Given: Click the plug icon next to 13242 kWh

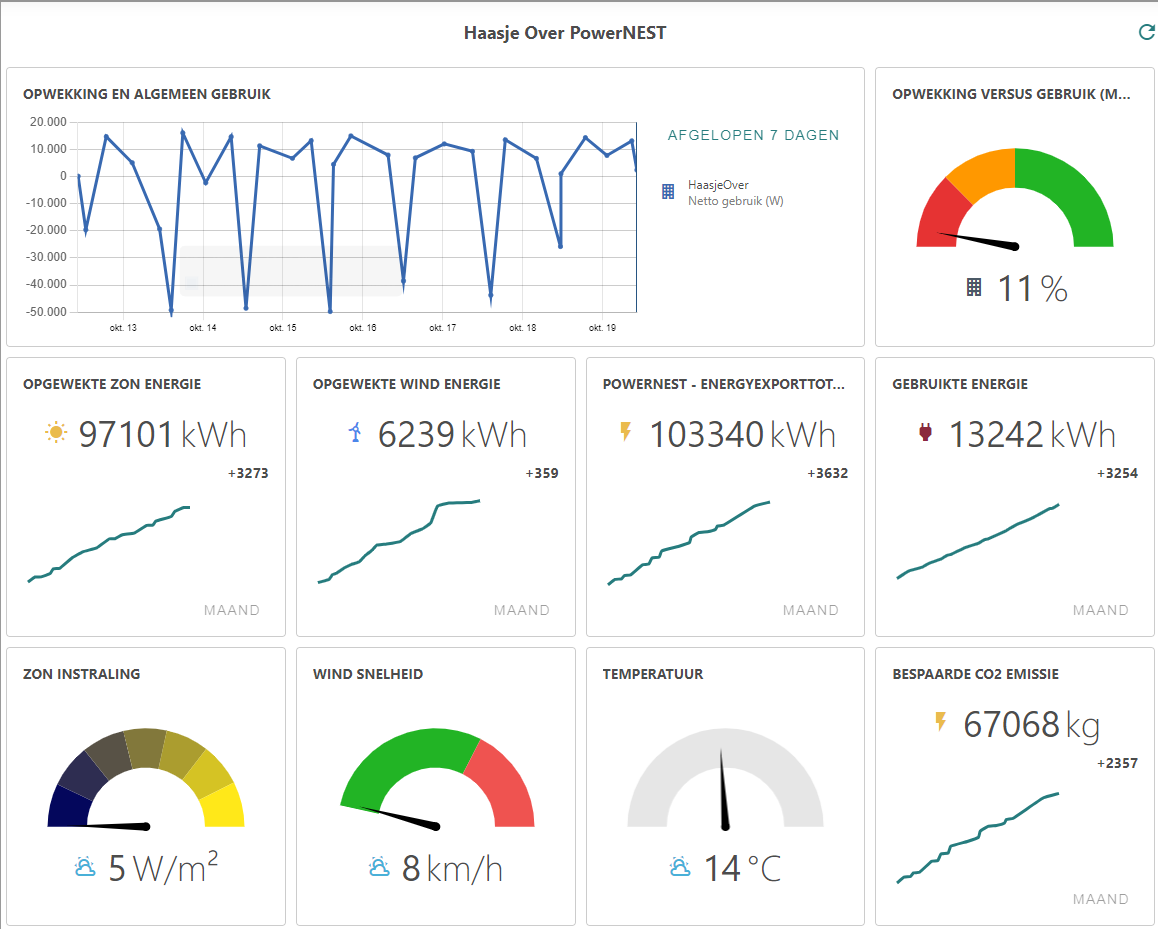Looking at the screenshot, I should [925, 432].
